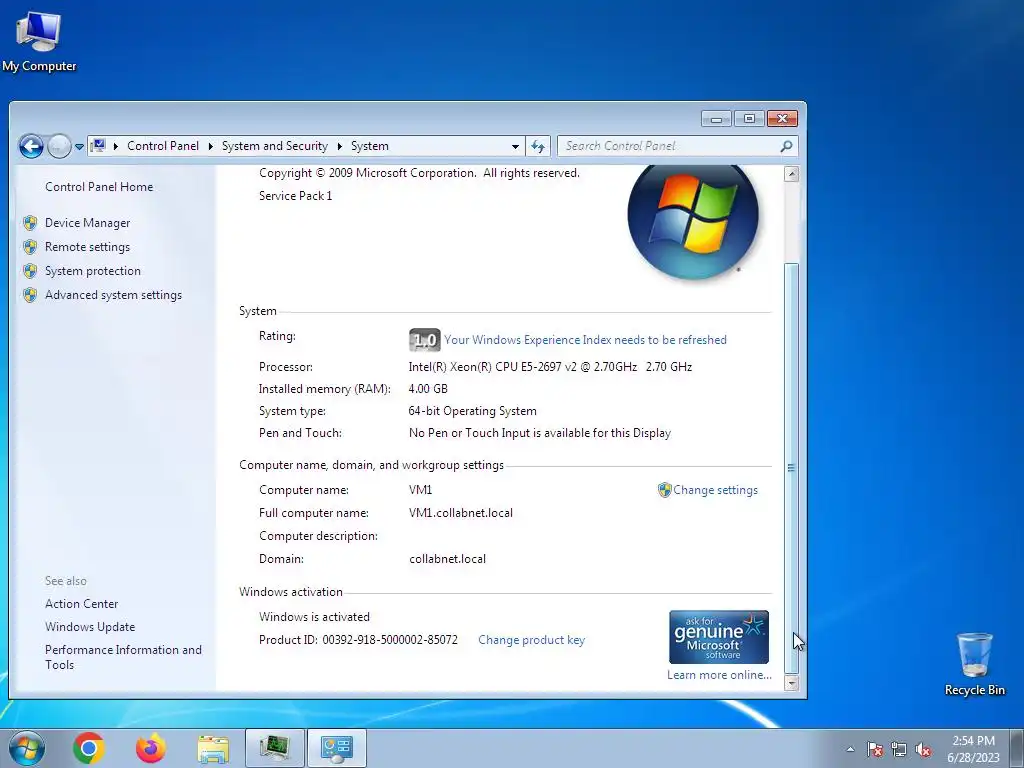Close the System window
Image resolution: width=1024 pixels, height=768 pixels.
tap(782, 119)
